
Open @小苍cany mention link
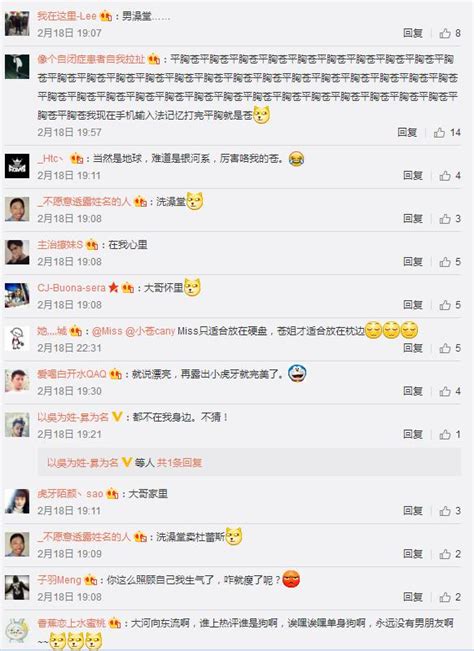point(150,331)
